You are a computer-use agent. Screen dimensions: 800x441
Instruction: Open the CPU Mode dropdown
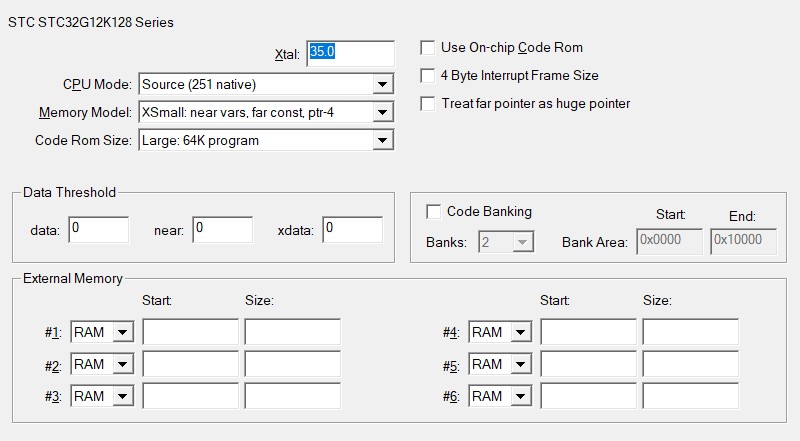click(x=266, y=84)
